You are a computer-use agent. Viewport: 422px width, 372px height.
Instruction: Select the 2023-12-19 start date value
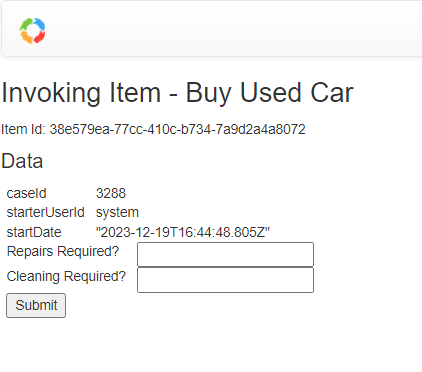(183, 232)
